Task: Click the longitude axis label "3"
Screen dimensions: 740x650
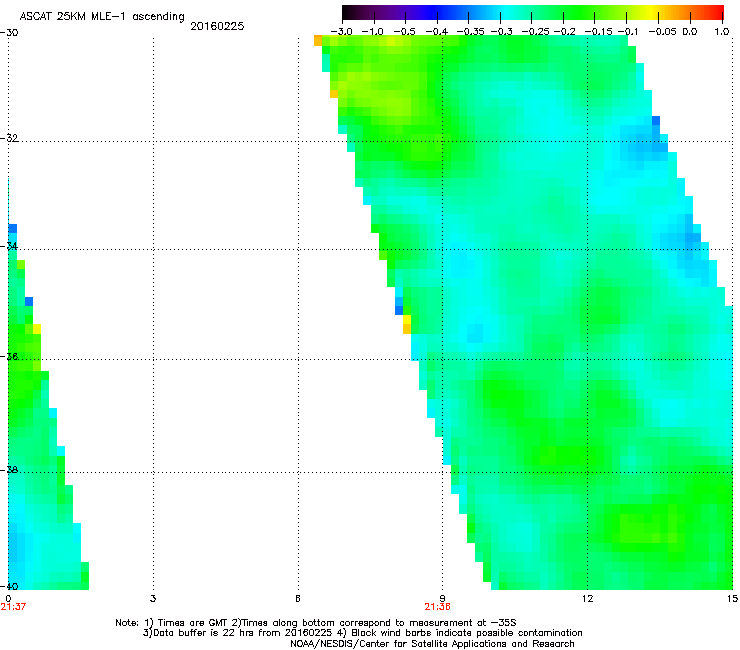Action: (153, 599)
